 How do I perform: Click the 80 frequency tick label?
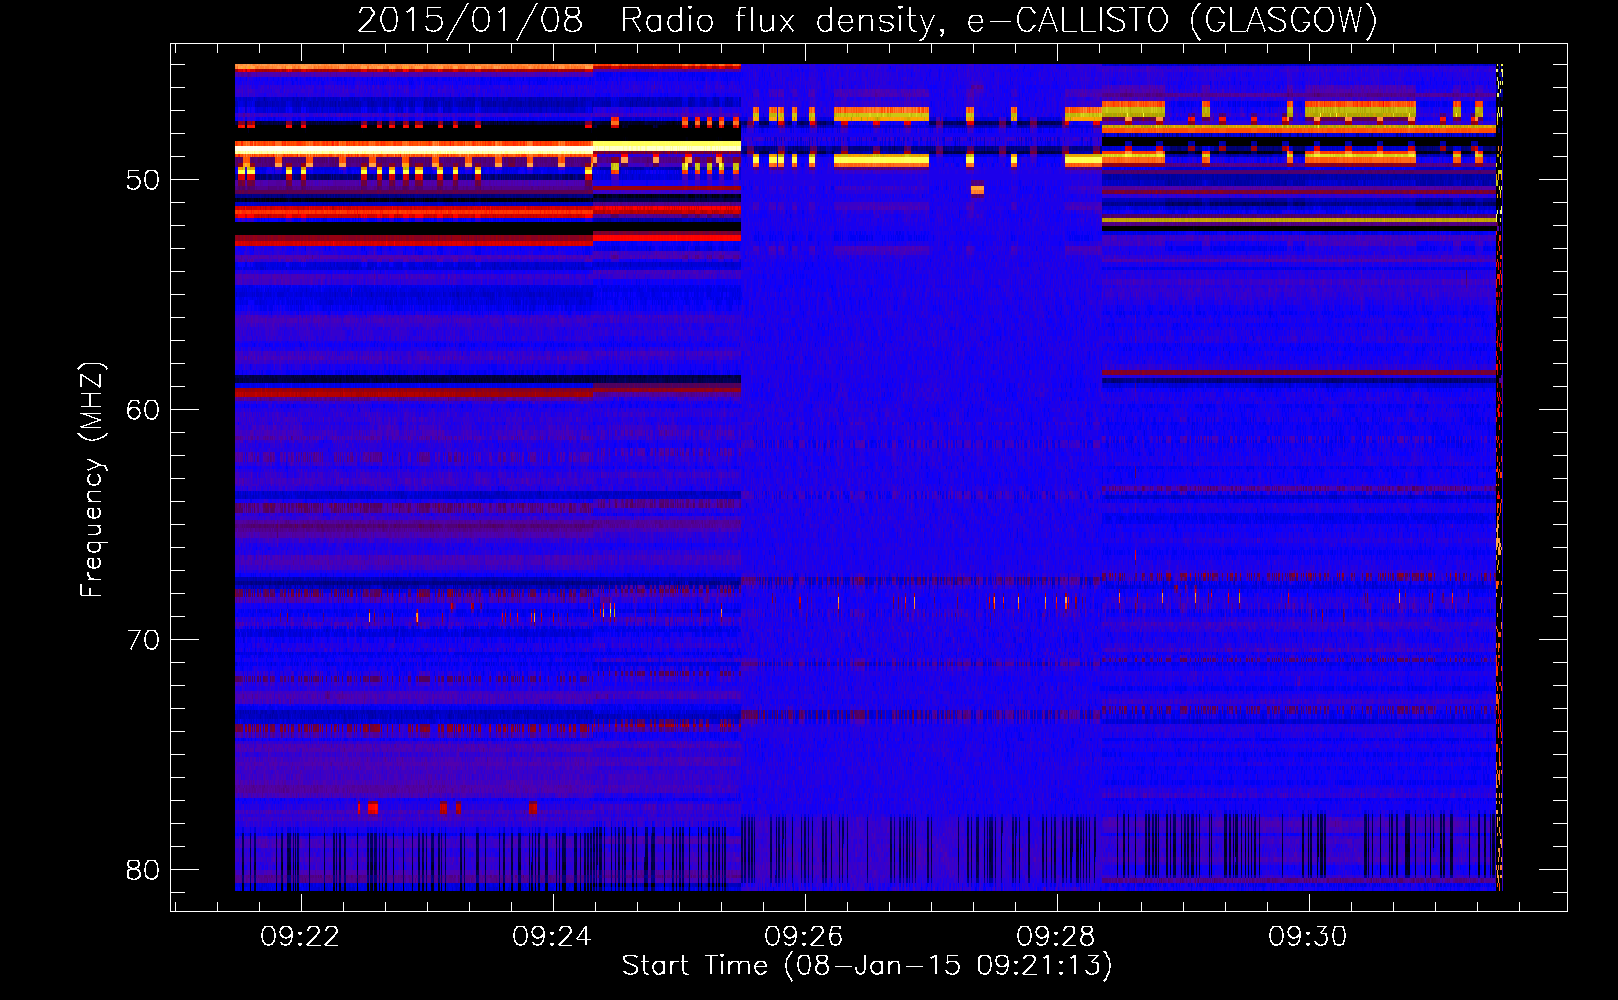(x=143, y=870)
